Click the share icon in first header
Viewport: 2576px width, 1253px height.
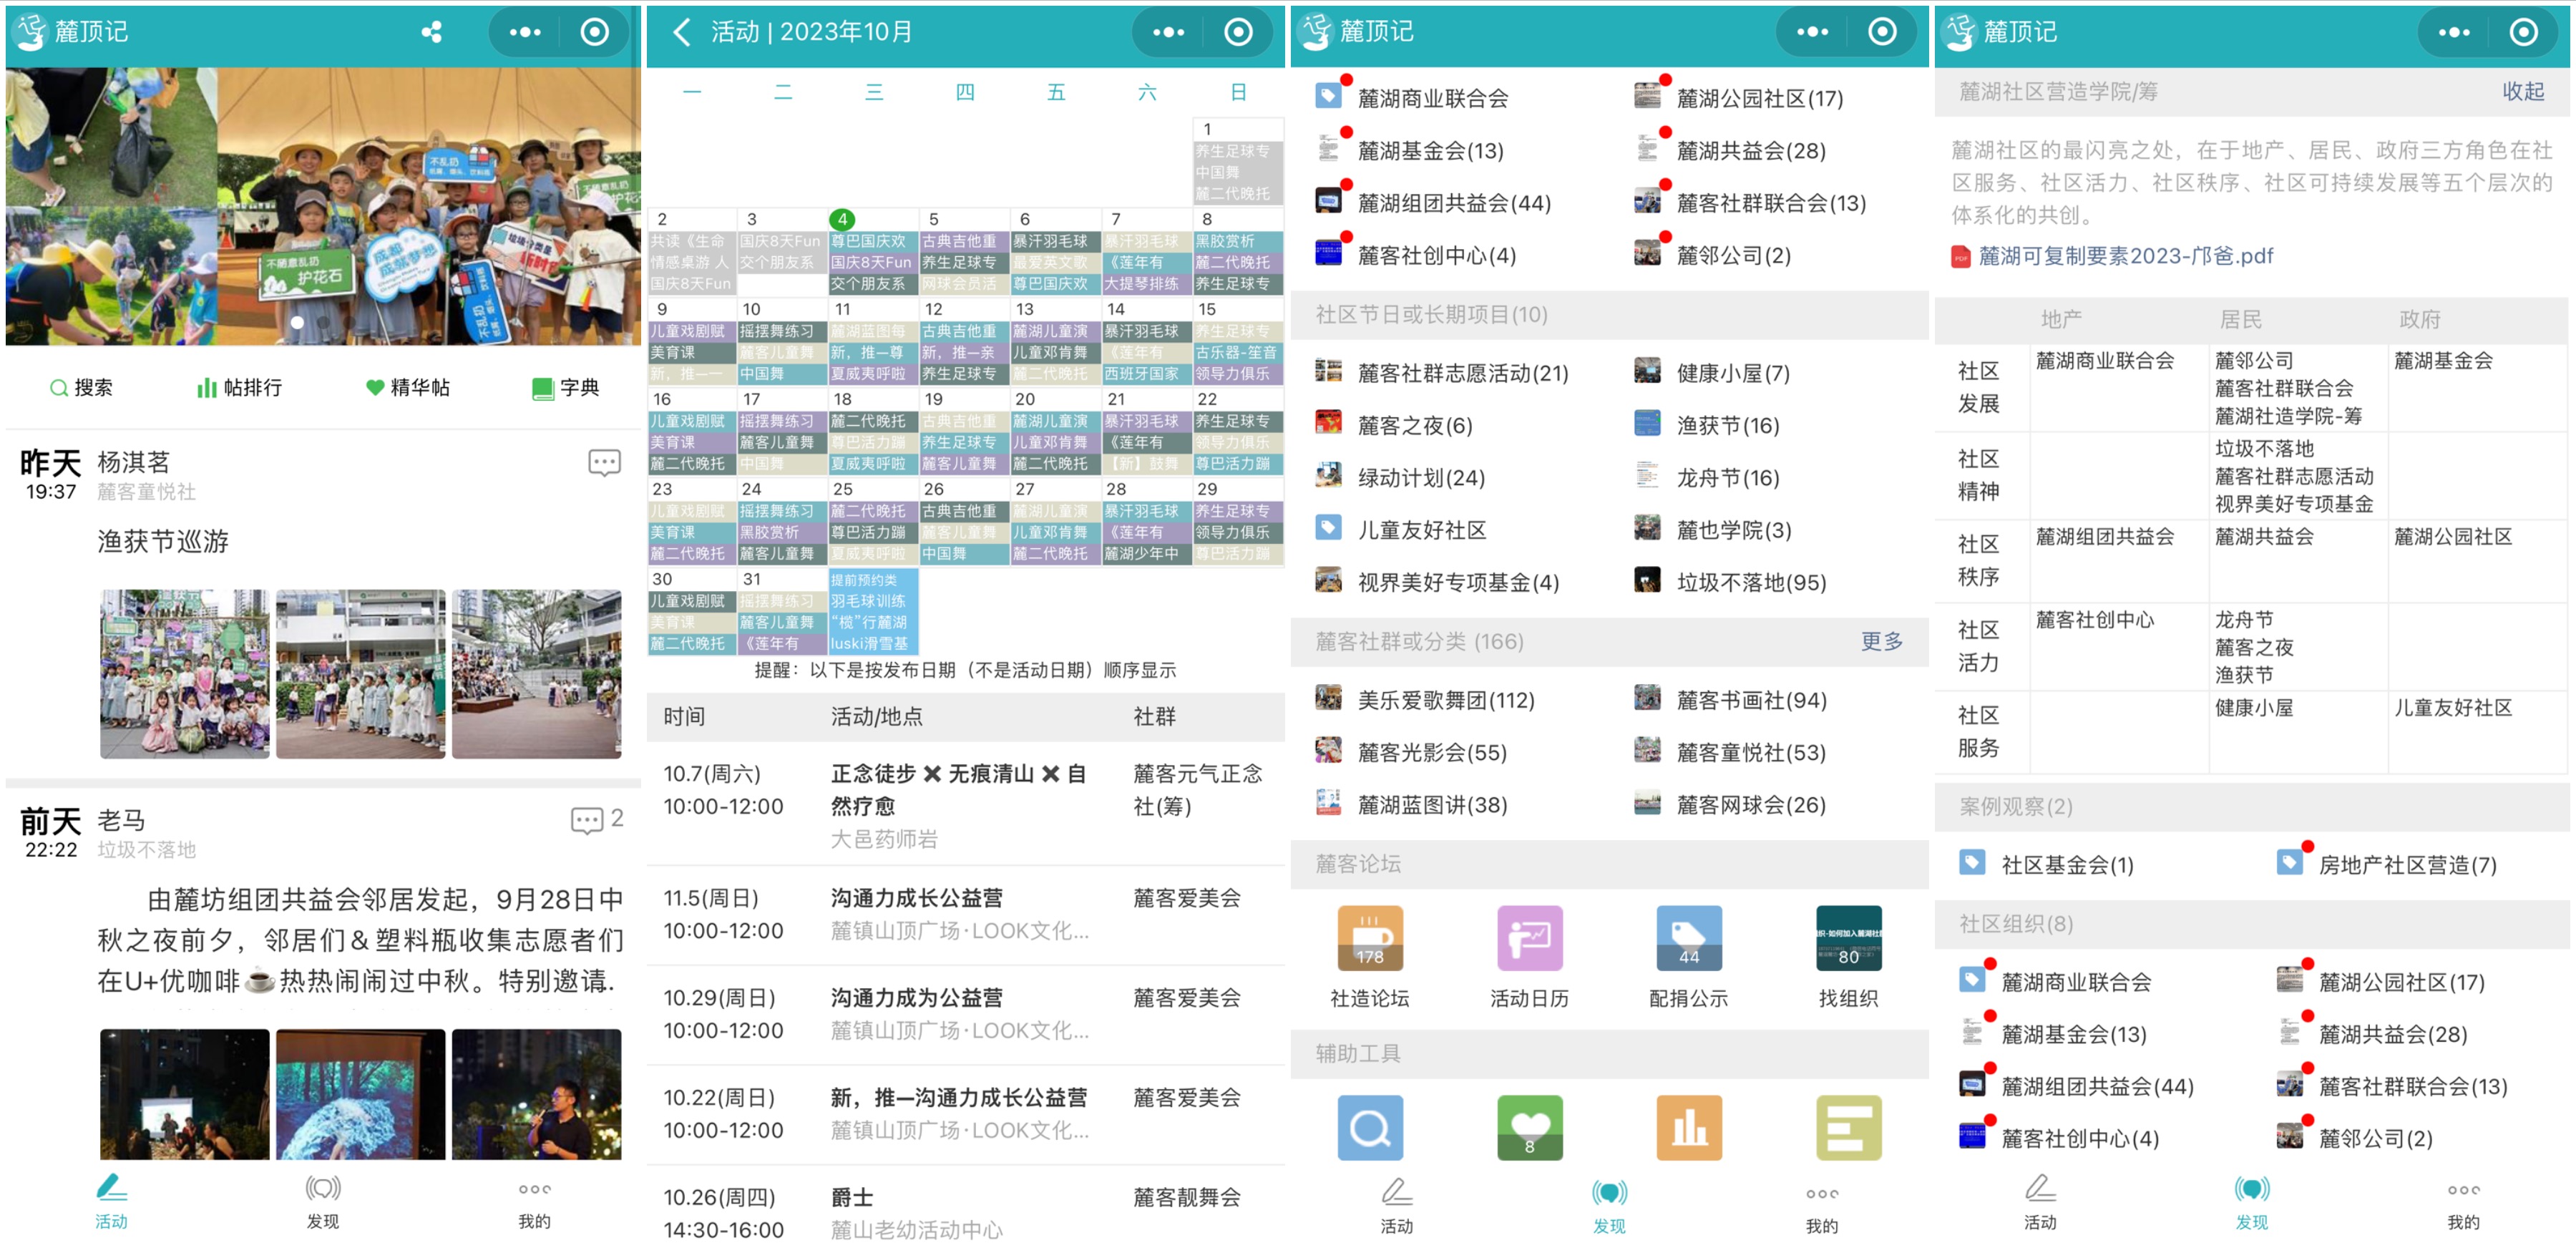pyautogui.click(x=432, y=32)
